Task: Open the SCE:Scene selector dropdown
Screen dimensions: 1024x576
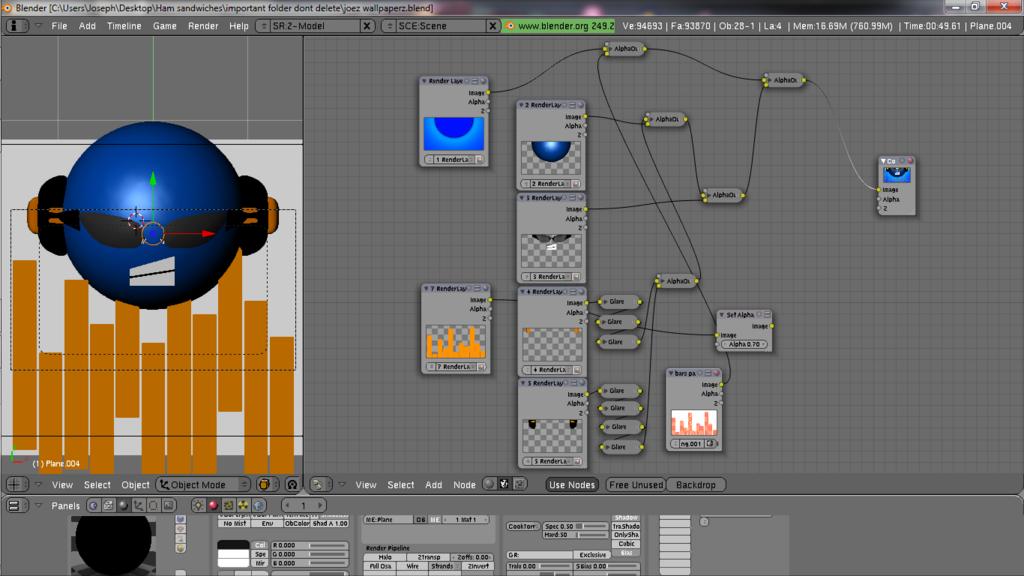Action: click(x=389, y=26)
